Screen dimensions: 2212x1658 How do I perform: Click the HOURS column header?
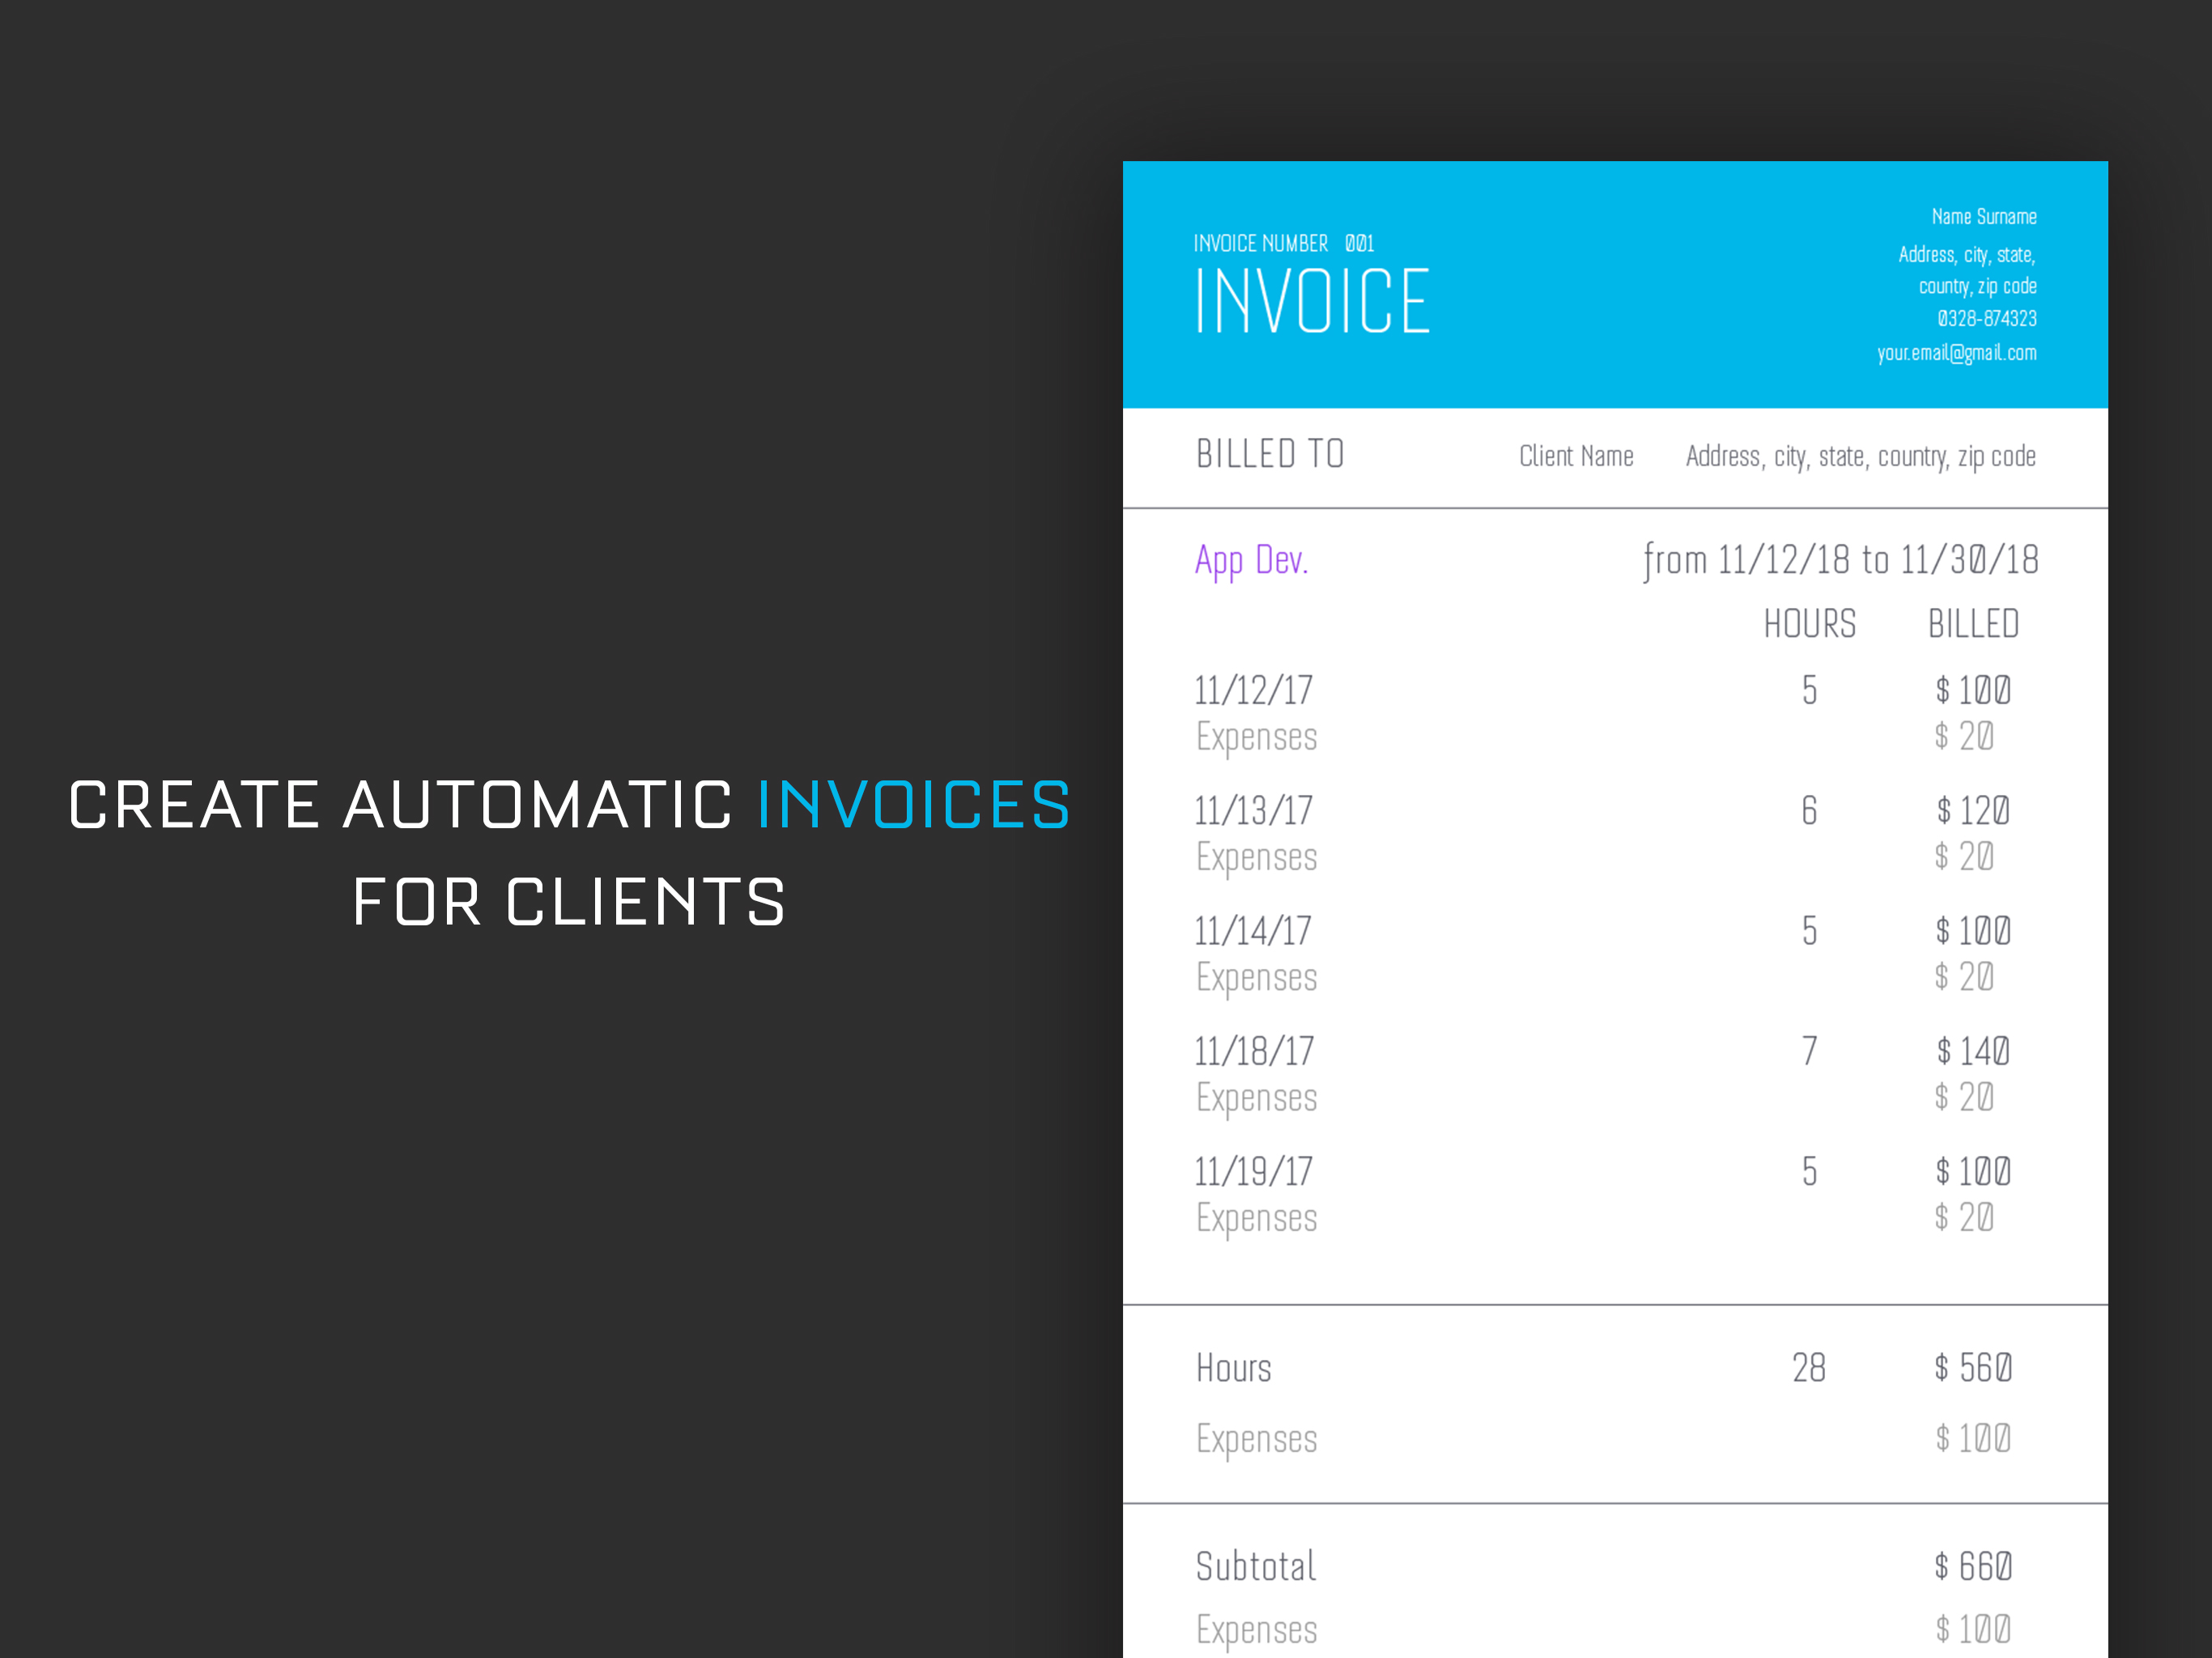point(1809,624)
